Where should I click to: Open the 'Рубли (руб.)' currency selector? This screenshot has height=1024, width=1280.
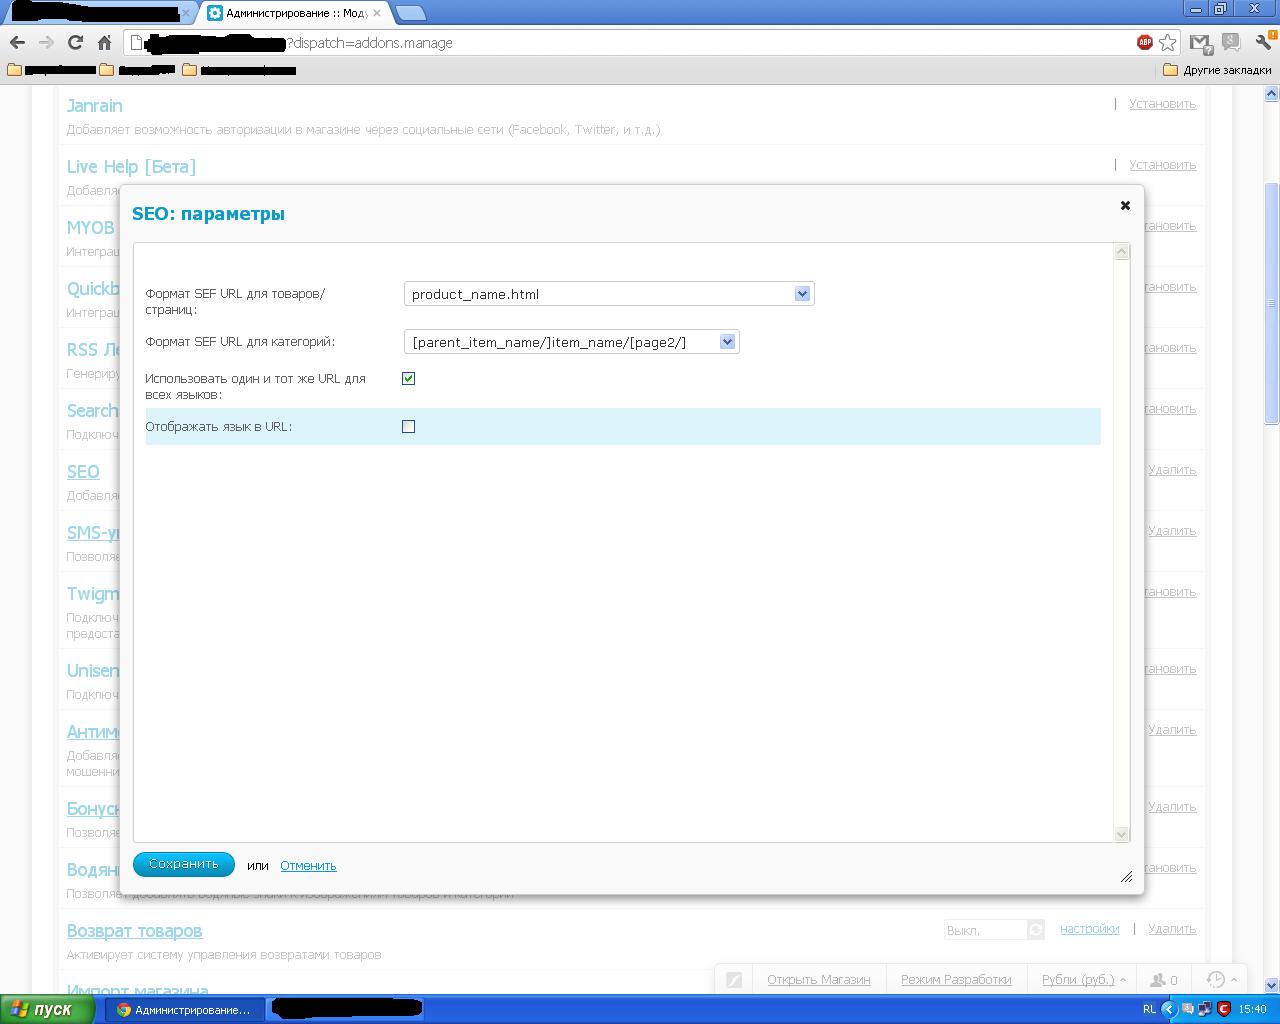1083,980
